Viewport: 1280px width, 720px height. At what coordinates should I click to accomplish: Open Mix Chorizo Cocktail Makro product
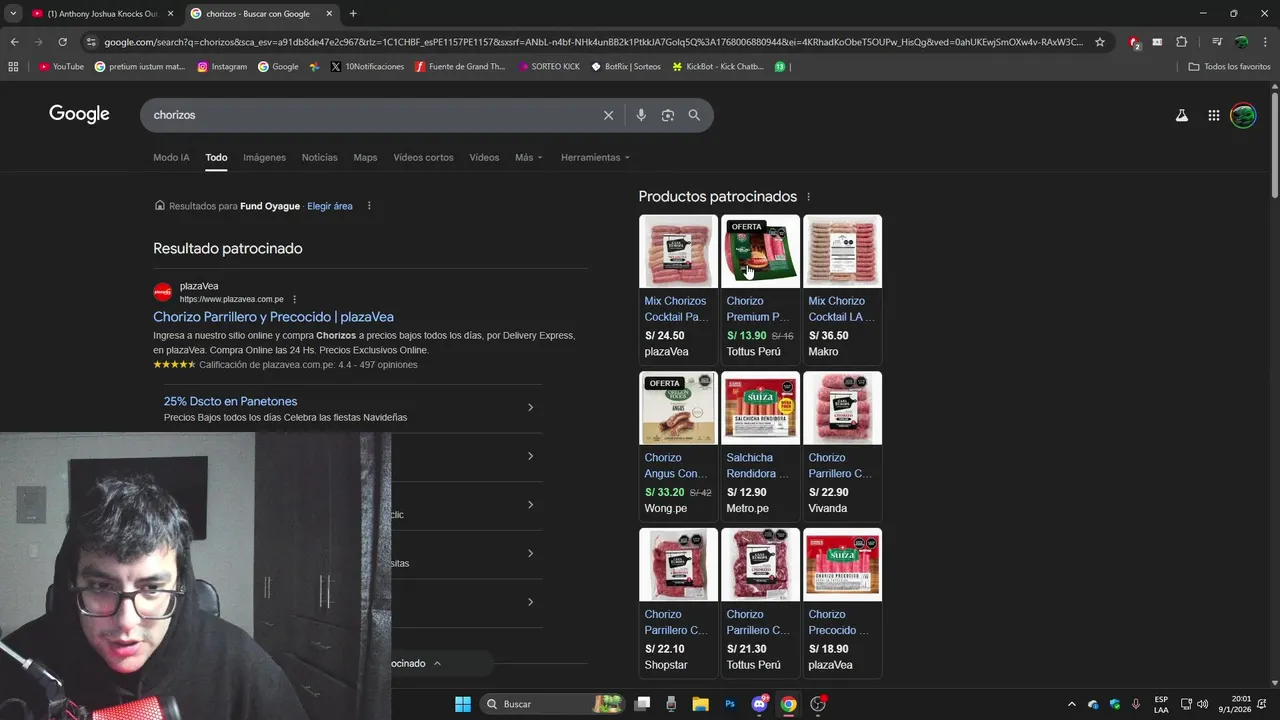pos(842,289)
